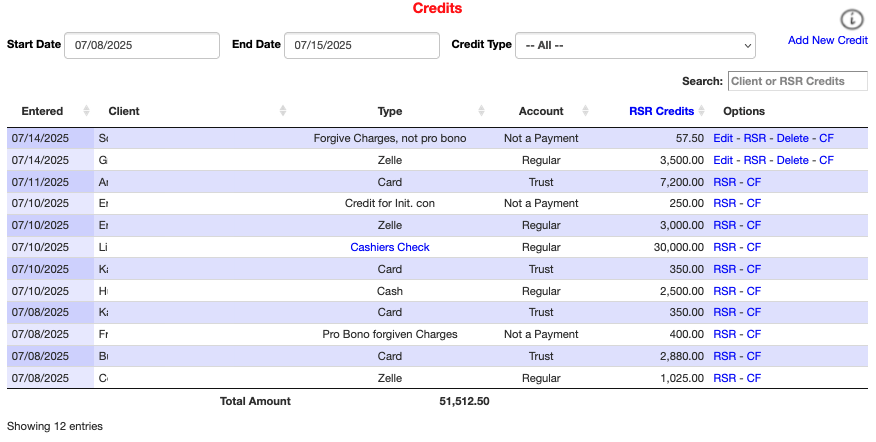Open CF for the 250.00 credit
This screenshot has width=876, height=442.
pyautogui.click(x=754, y=203)
